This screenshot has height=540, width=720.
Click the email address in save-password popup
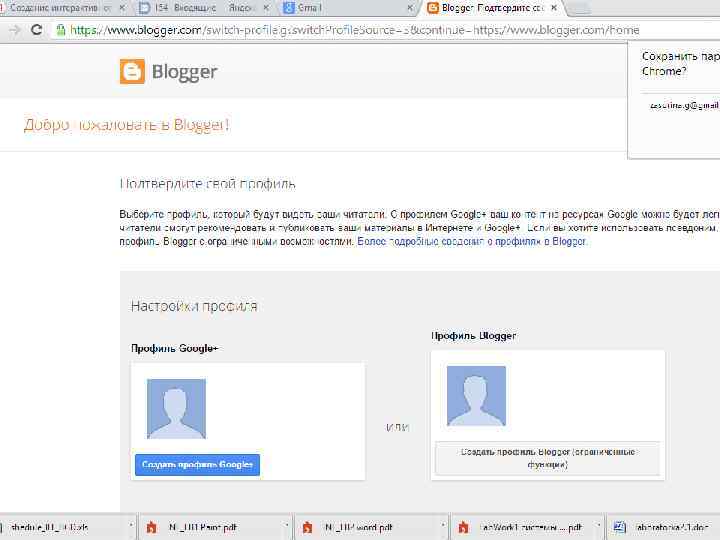(x=684, y=106)
